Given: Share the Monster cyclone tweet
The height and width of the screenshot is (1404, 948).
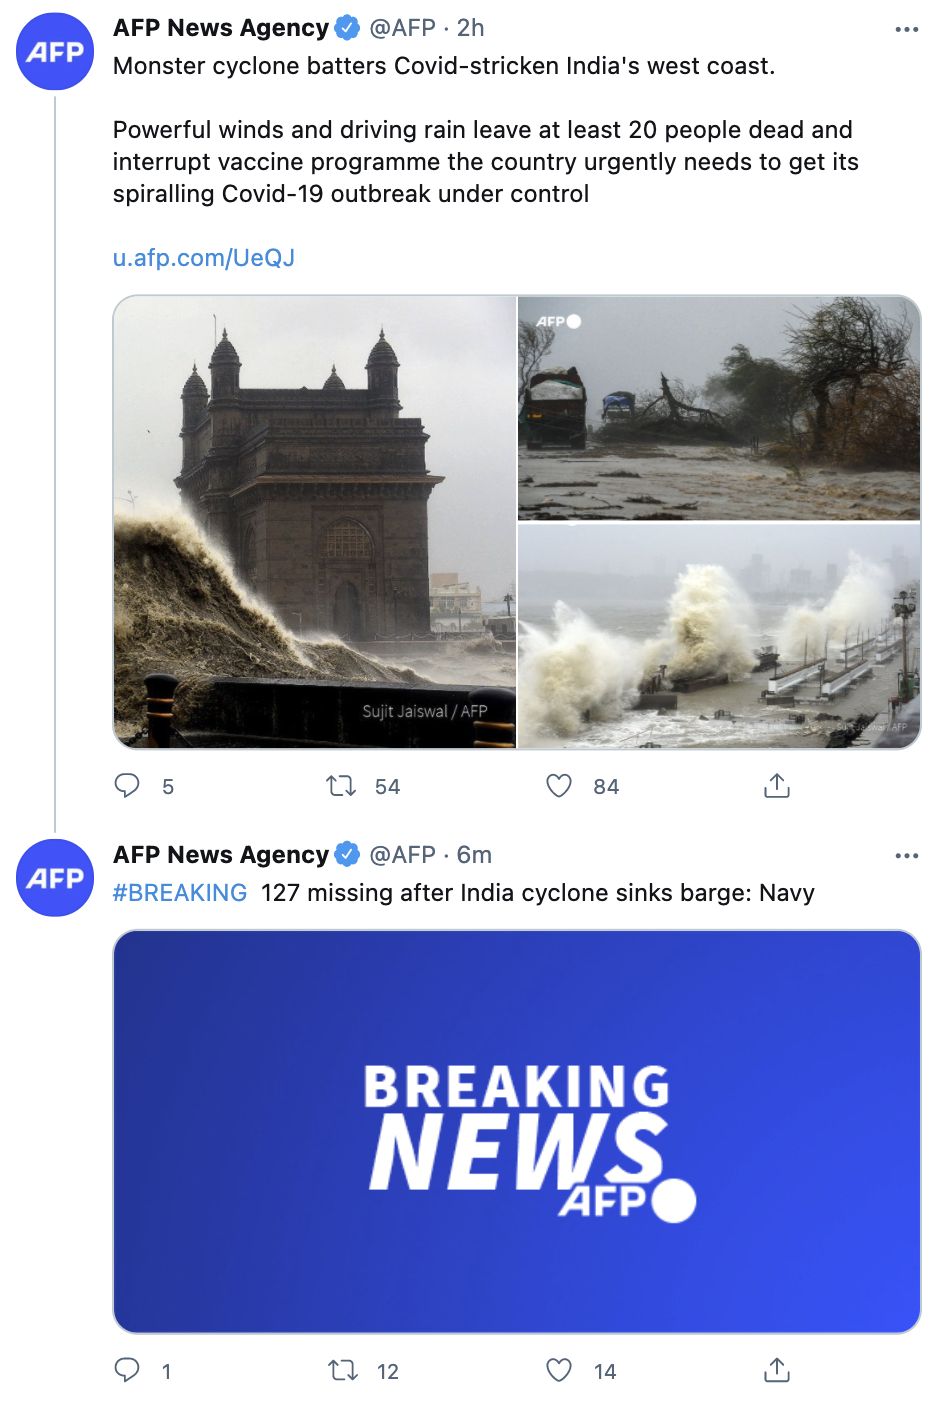Looking at the screenshot, I should pos(777,786).
